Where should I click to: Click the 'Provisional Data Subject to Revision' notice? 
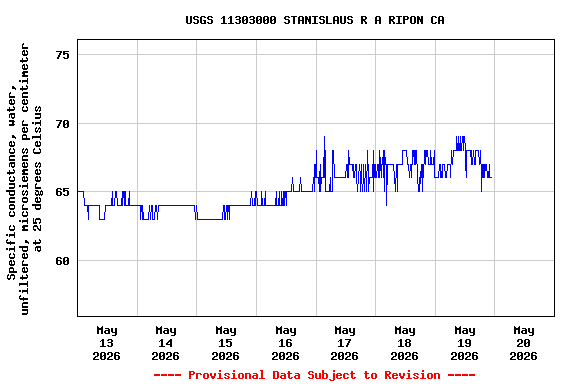click(314, 375)
